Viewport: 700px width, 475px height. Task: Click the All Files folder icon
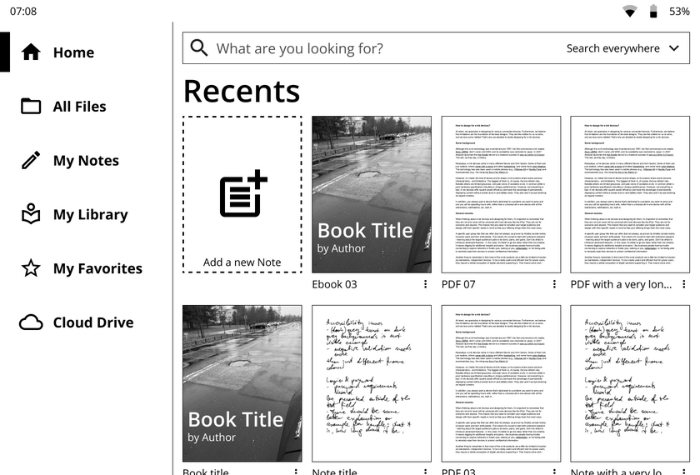(x=31, y=106)
